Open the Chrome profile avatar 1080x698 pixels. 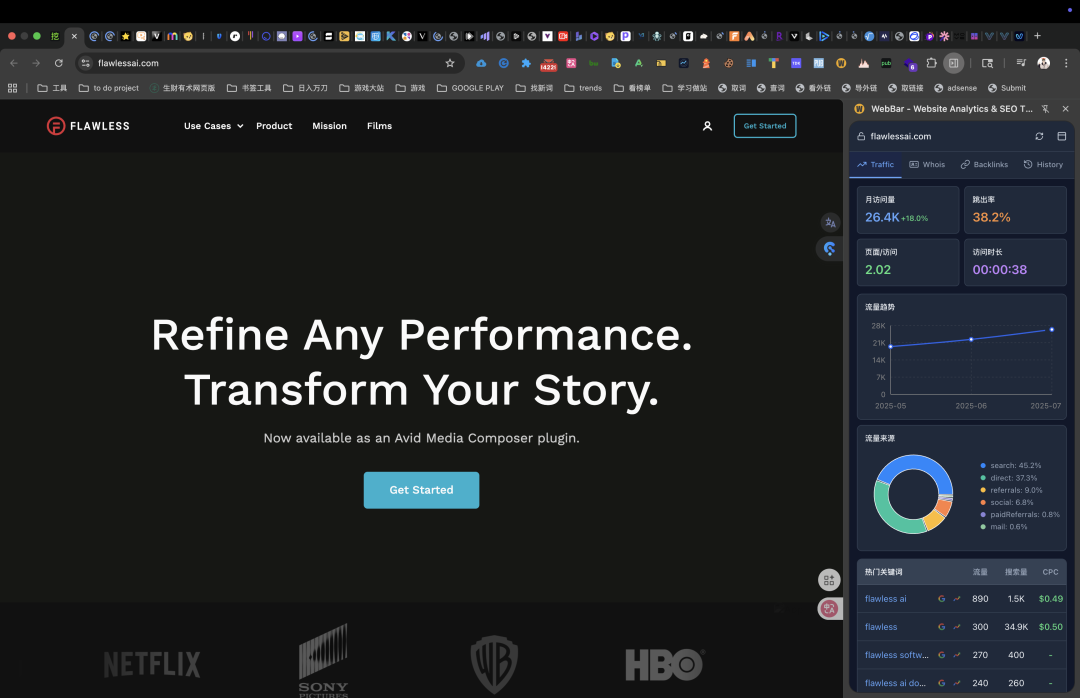1043,63
